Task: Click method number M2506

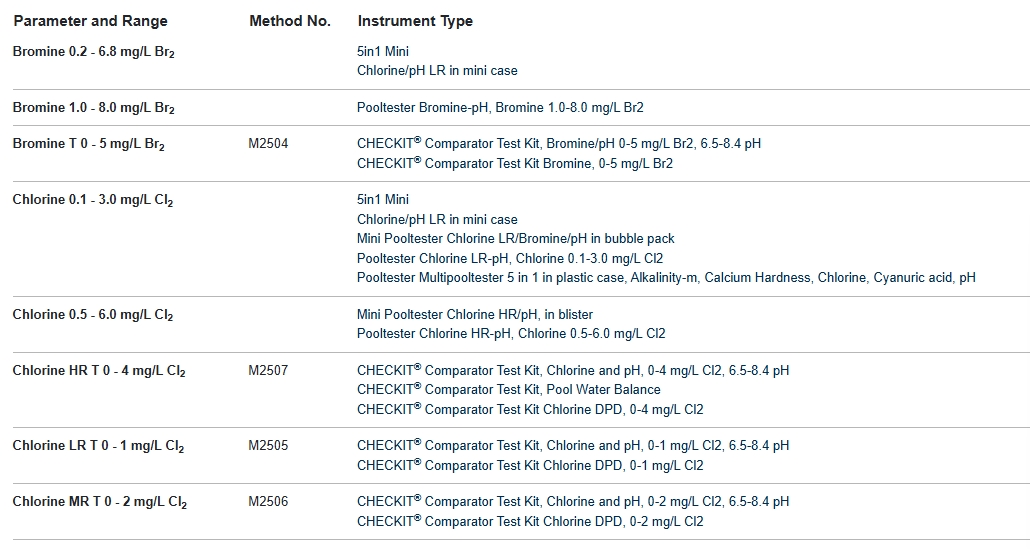Action: (268, 502)
